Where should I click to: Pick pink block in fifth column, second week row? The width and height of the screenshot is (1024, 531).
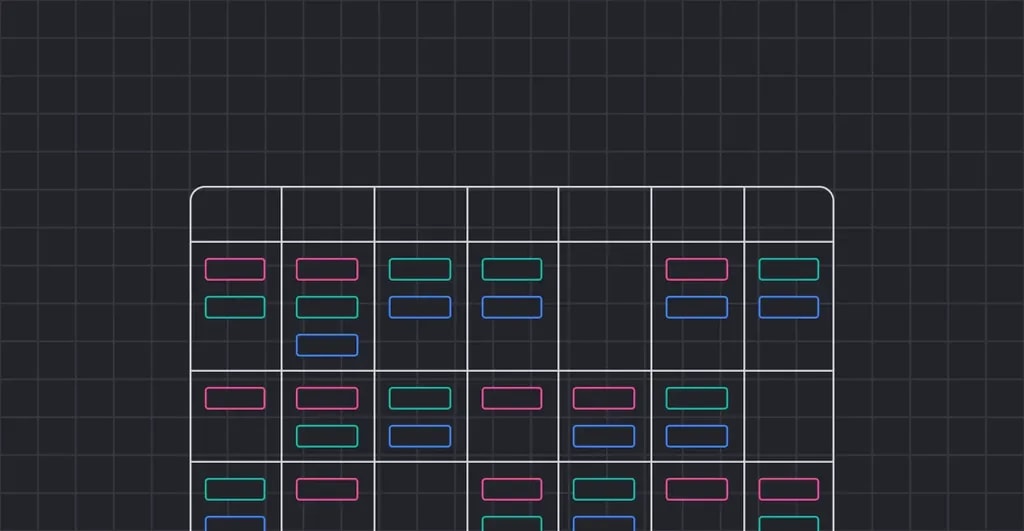coord(604,398)
